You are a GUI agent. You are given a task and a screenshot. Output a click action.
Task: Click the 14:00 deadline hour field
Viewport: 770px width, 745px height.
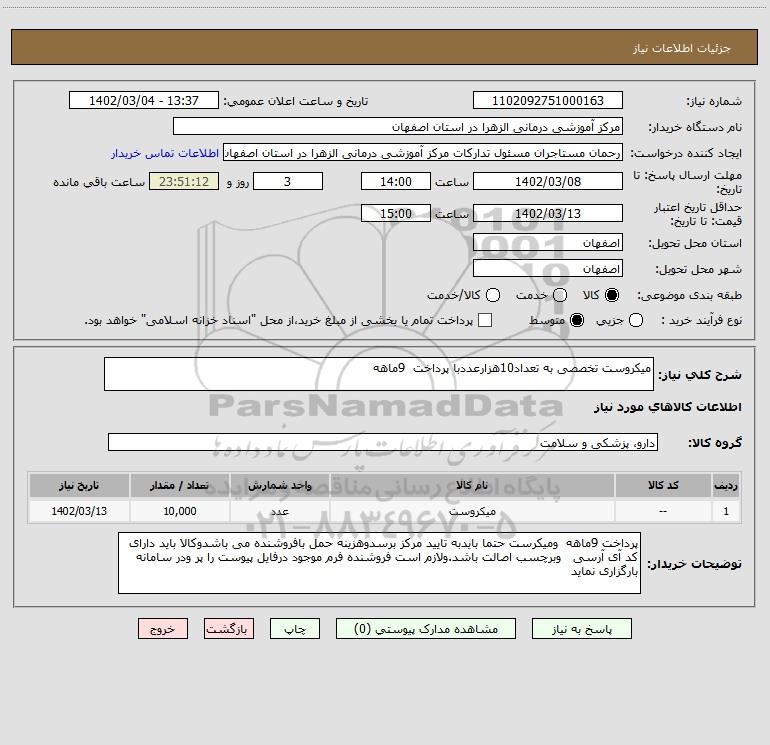[x=396, y=181]
